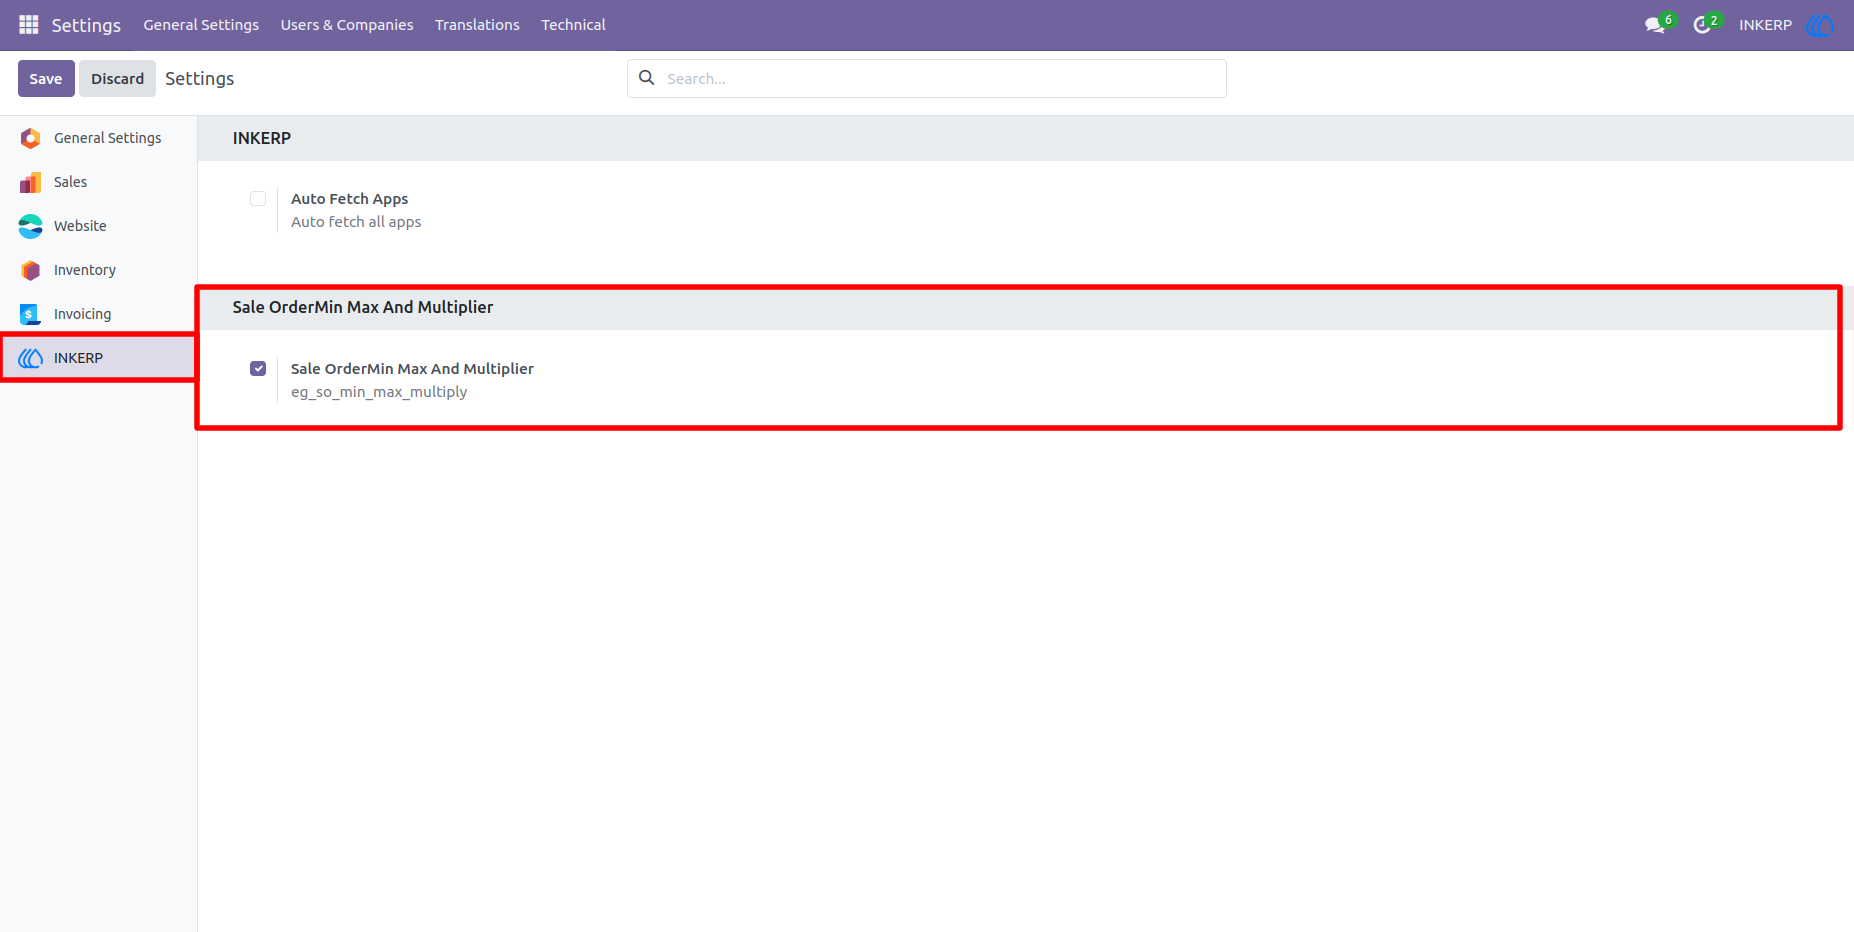Click the Settings app title in navbar
The width and height of the screenshot is (1854, 932).
click(86, 25)
